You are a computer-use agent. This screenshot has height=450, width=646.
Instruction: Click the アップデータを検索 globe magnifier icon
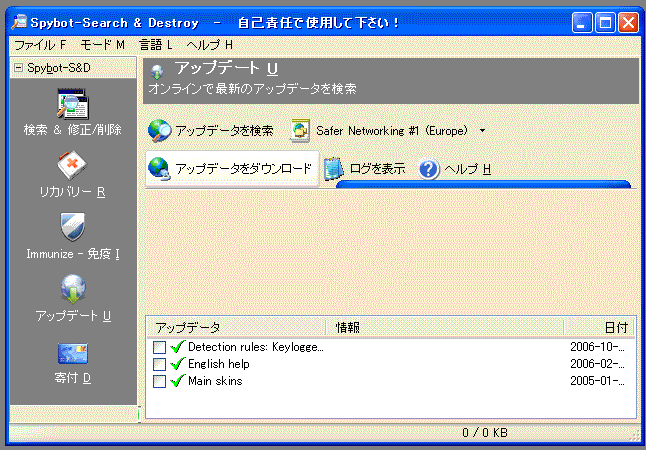[159, 131]
